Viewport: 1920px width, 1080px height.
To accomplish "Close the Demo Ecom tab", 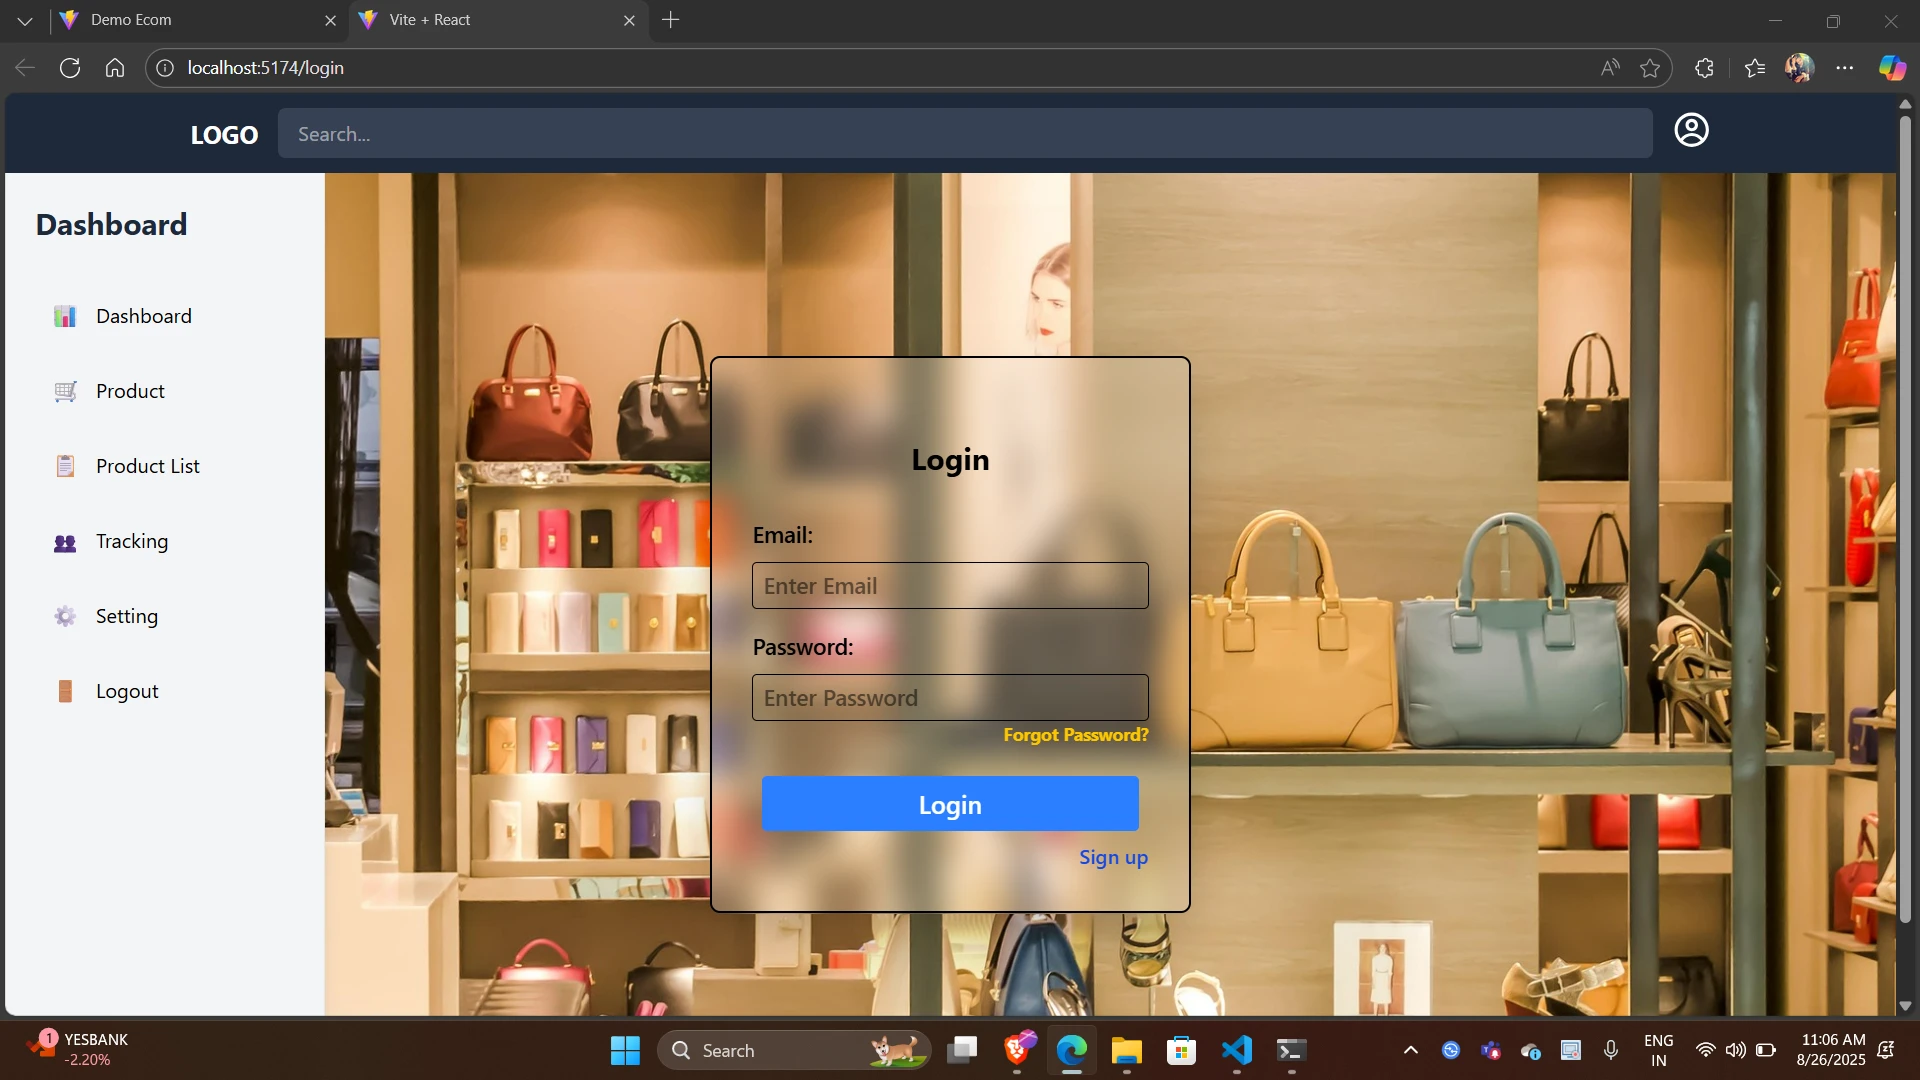I will (330, 20).
